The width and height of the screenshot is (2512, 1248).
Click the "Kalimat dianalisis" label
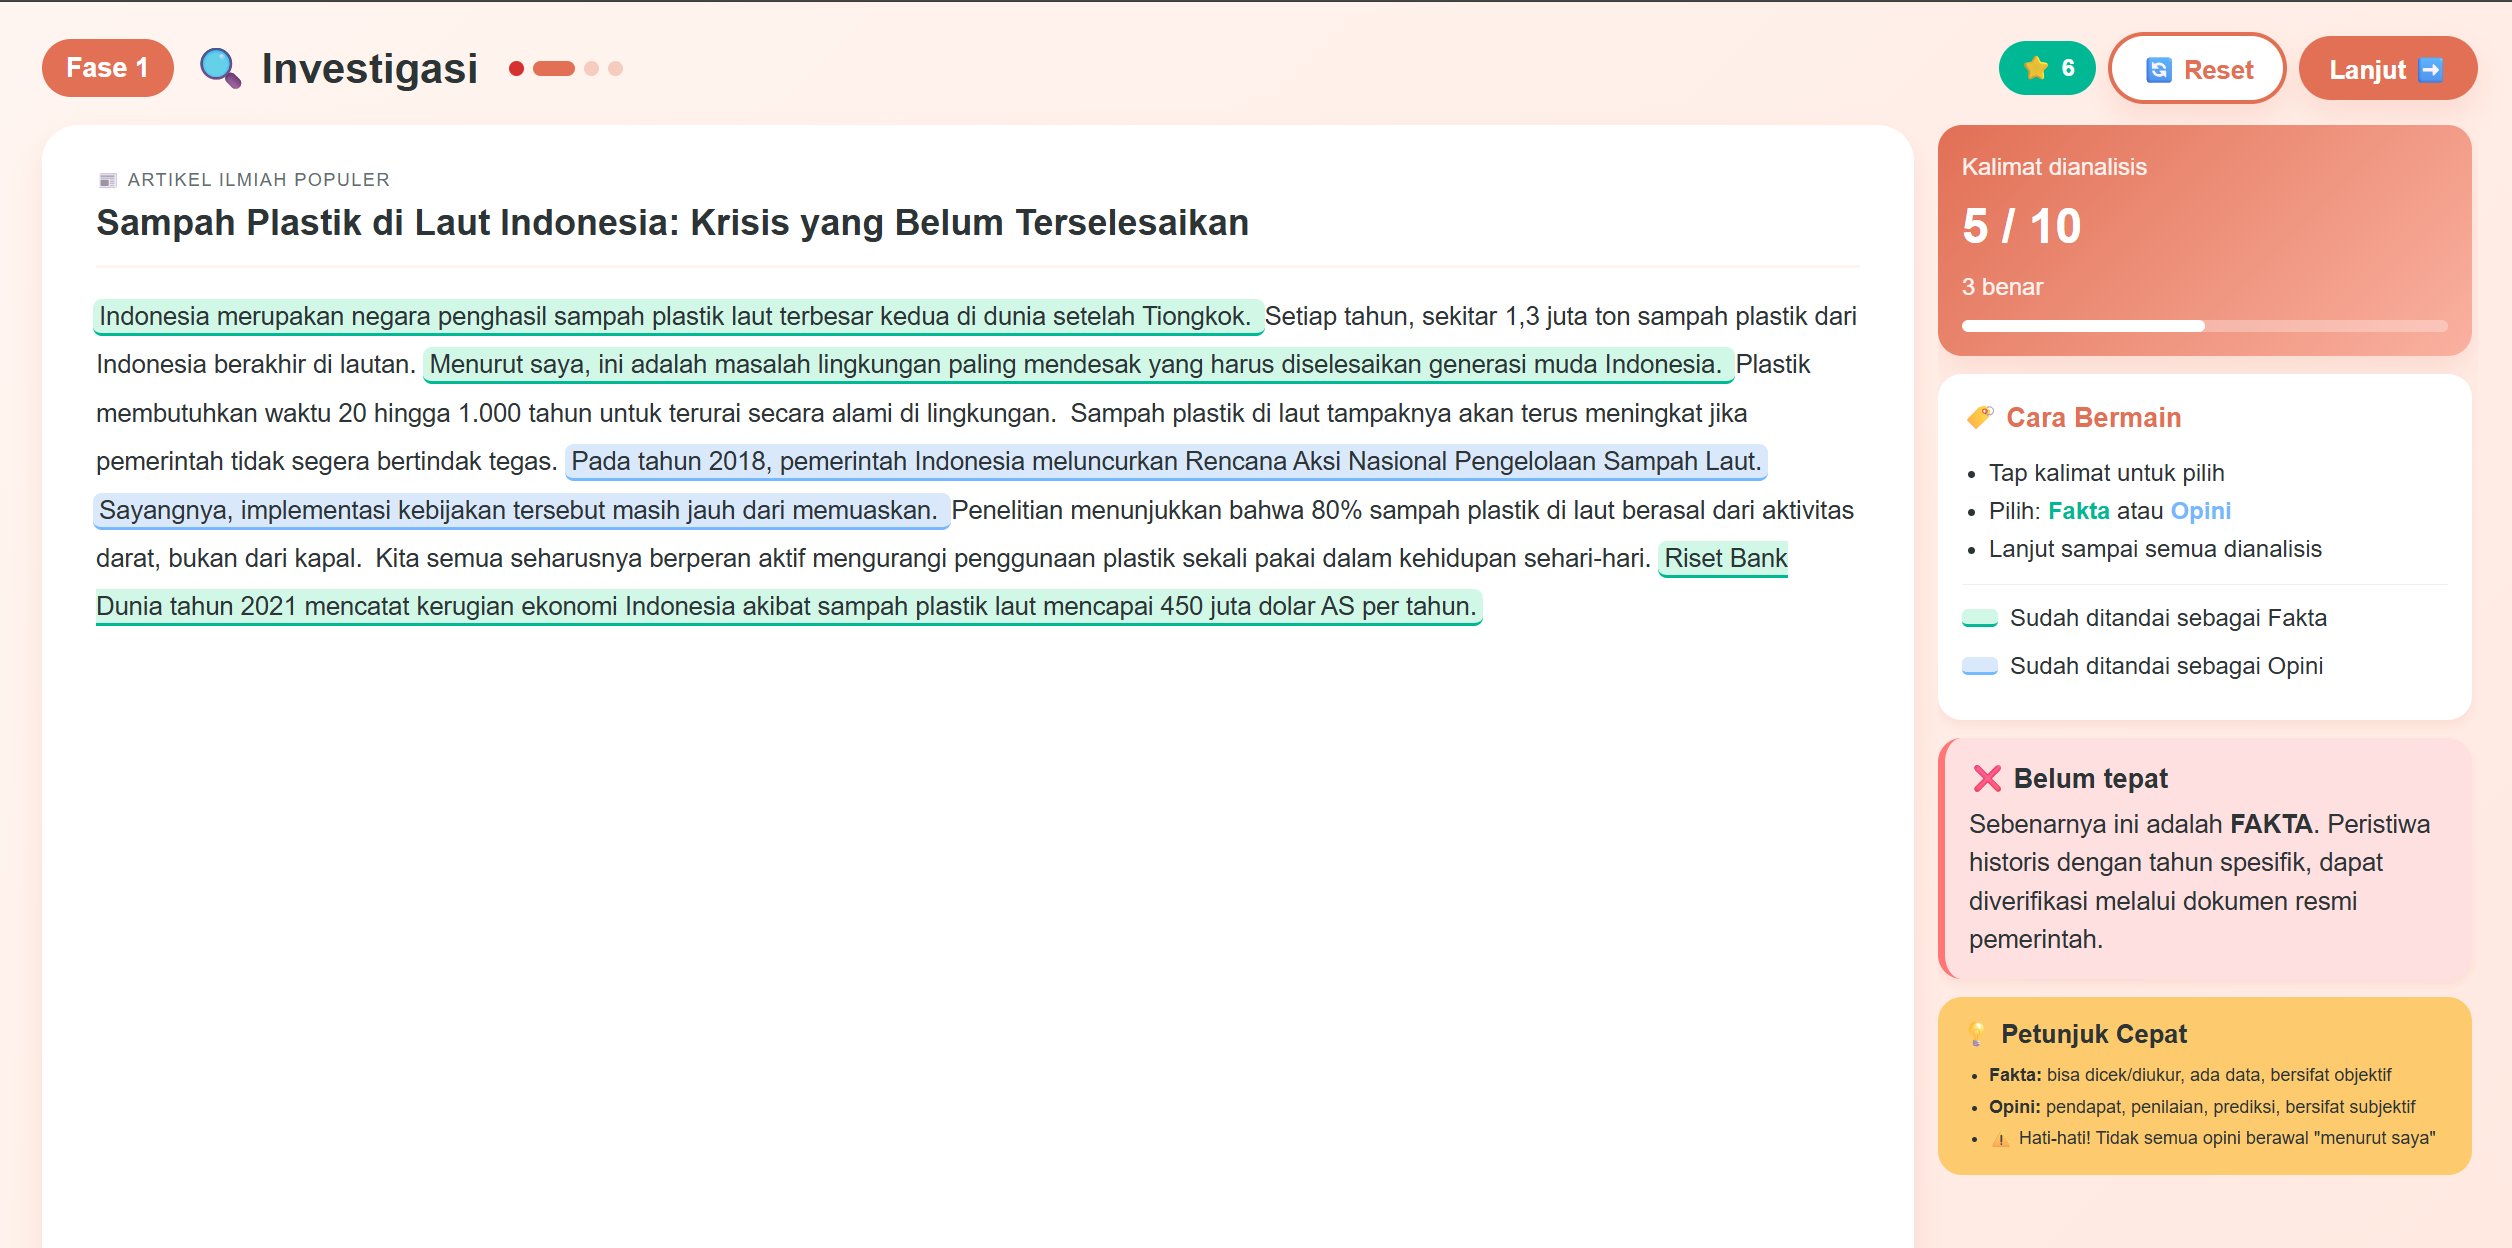(2054, 167)
